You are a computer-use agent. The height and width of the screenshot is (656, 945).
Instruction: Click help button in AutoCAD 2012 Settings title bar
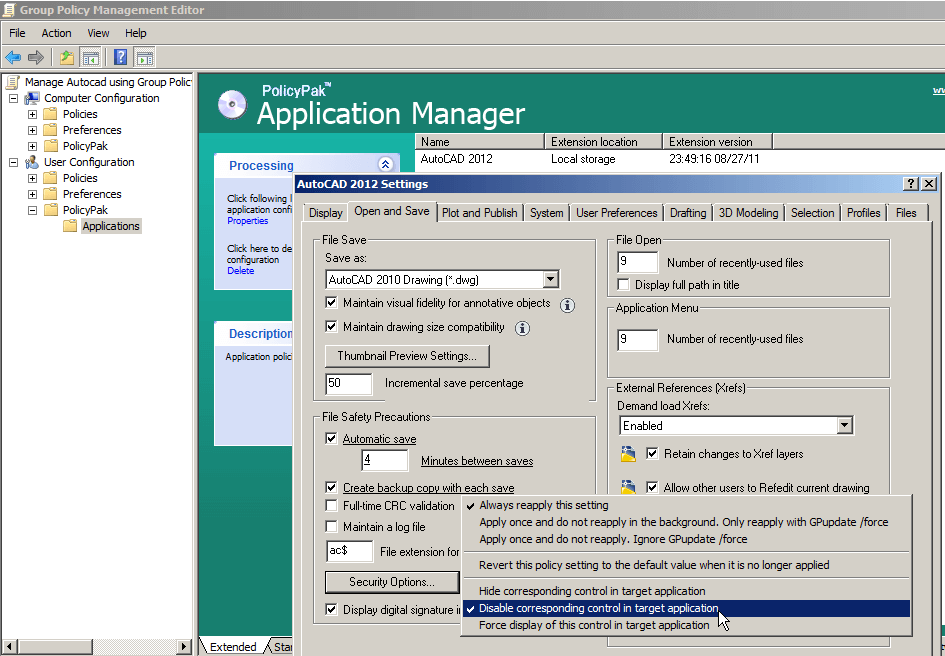(911, 184)
